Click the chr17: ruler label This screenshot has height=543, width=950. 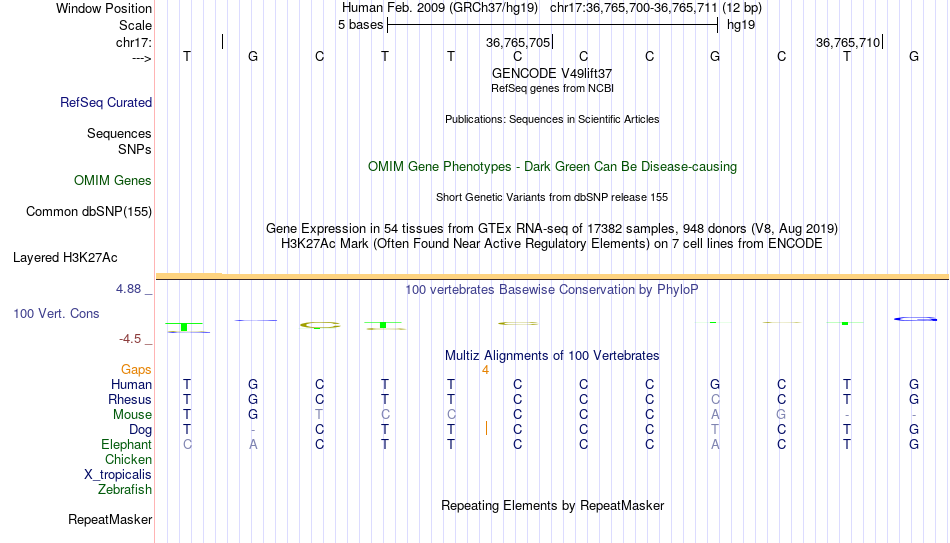[x=134, y=42]
